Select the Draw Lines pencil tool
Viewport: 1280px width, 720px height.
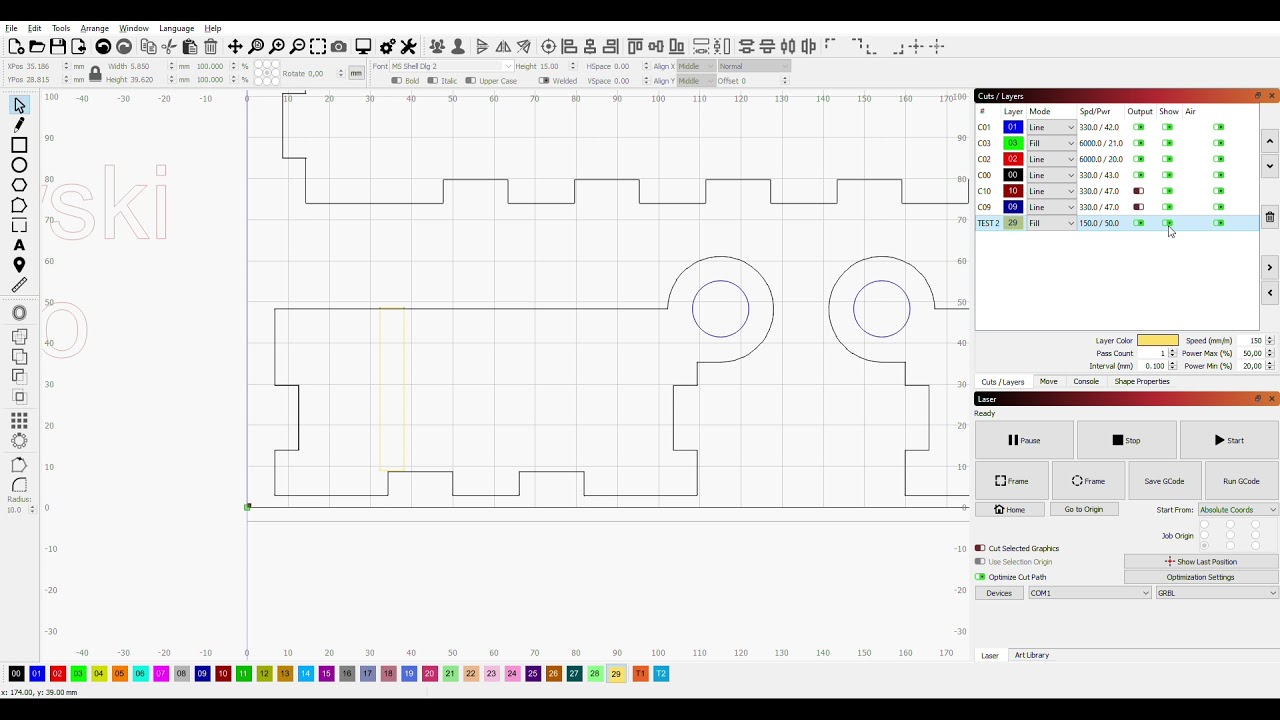(19, 125)
